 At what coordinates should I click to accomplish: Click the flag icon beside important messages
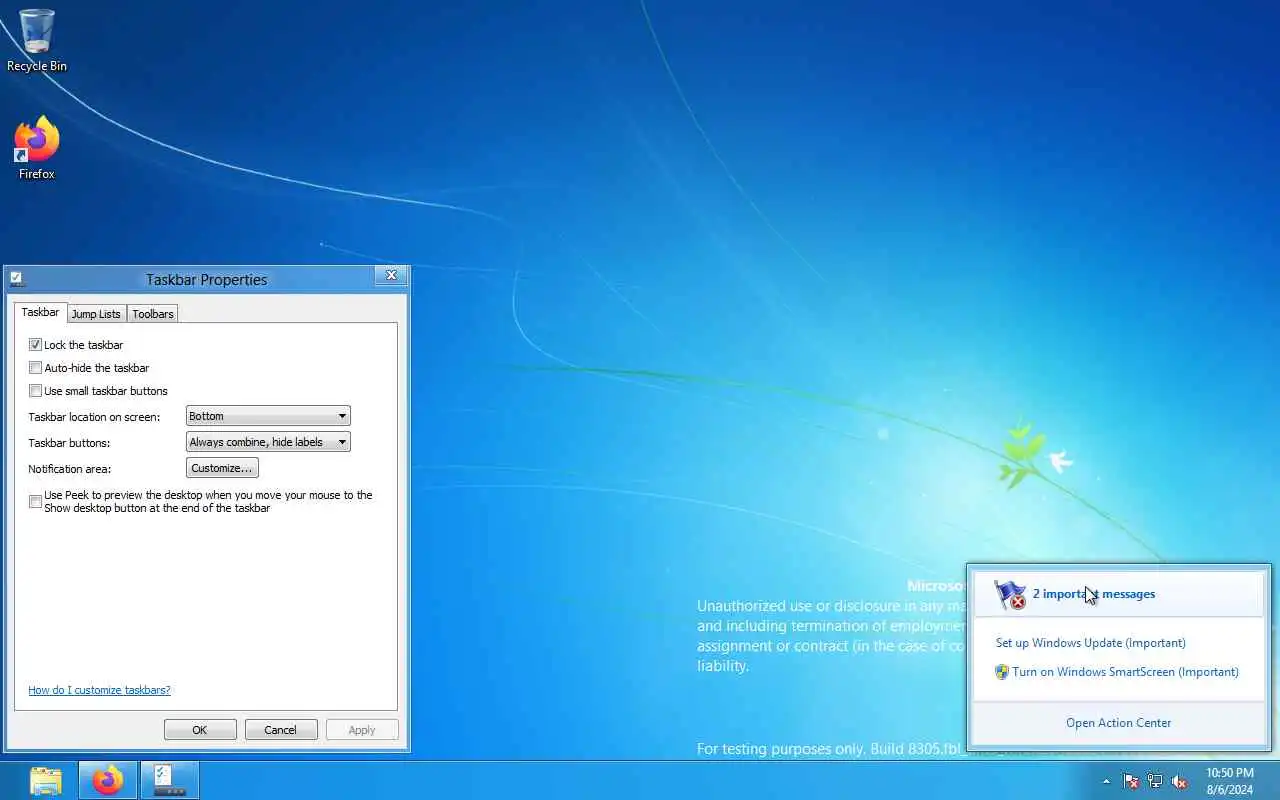tap(1011, 595)
